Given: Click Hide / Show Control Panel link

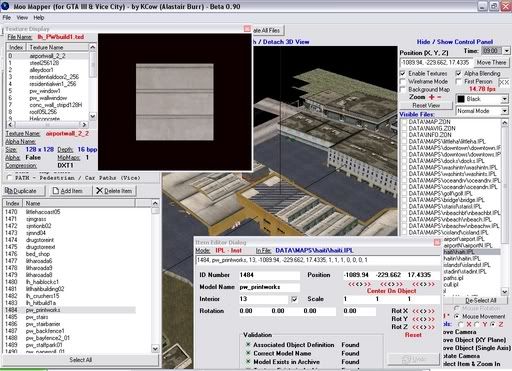Looking at the screenshot, I should 455,42.
